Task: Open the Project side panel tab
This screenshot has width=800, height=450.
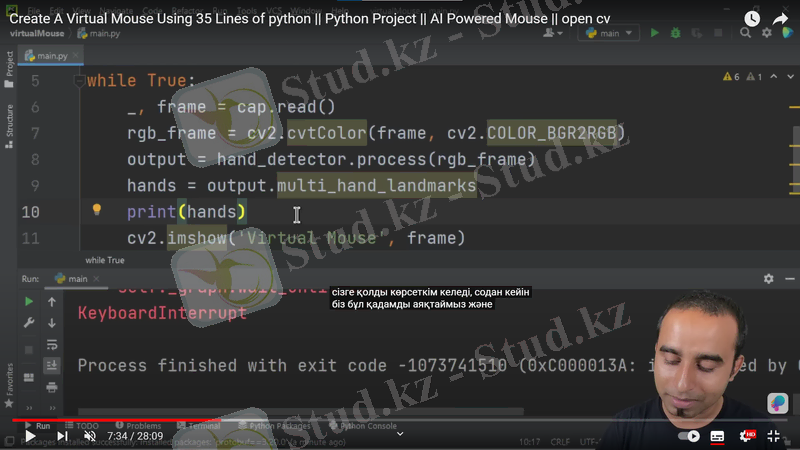Action: click(x=9, y=69)
